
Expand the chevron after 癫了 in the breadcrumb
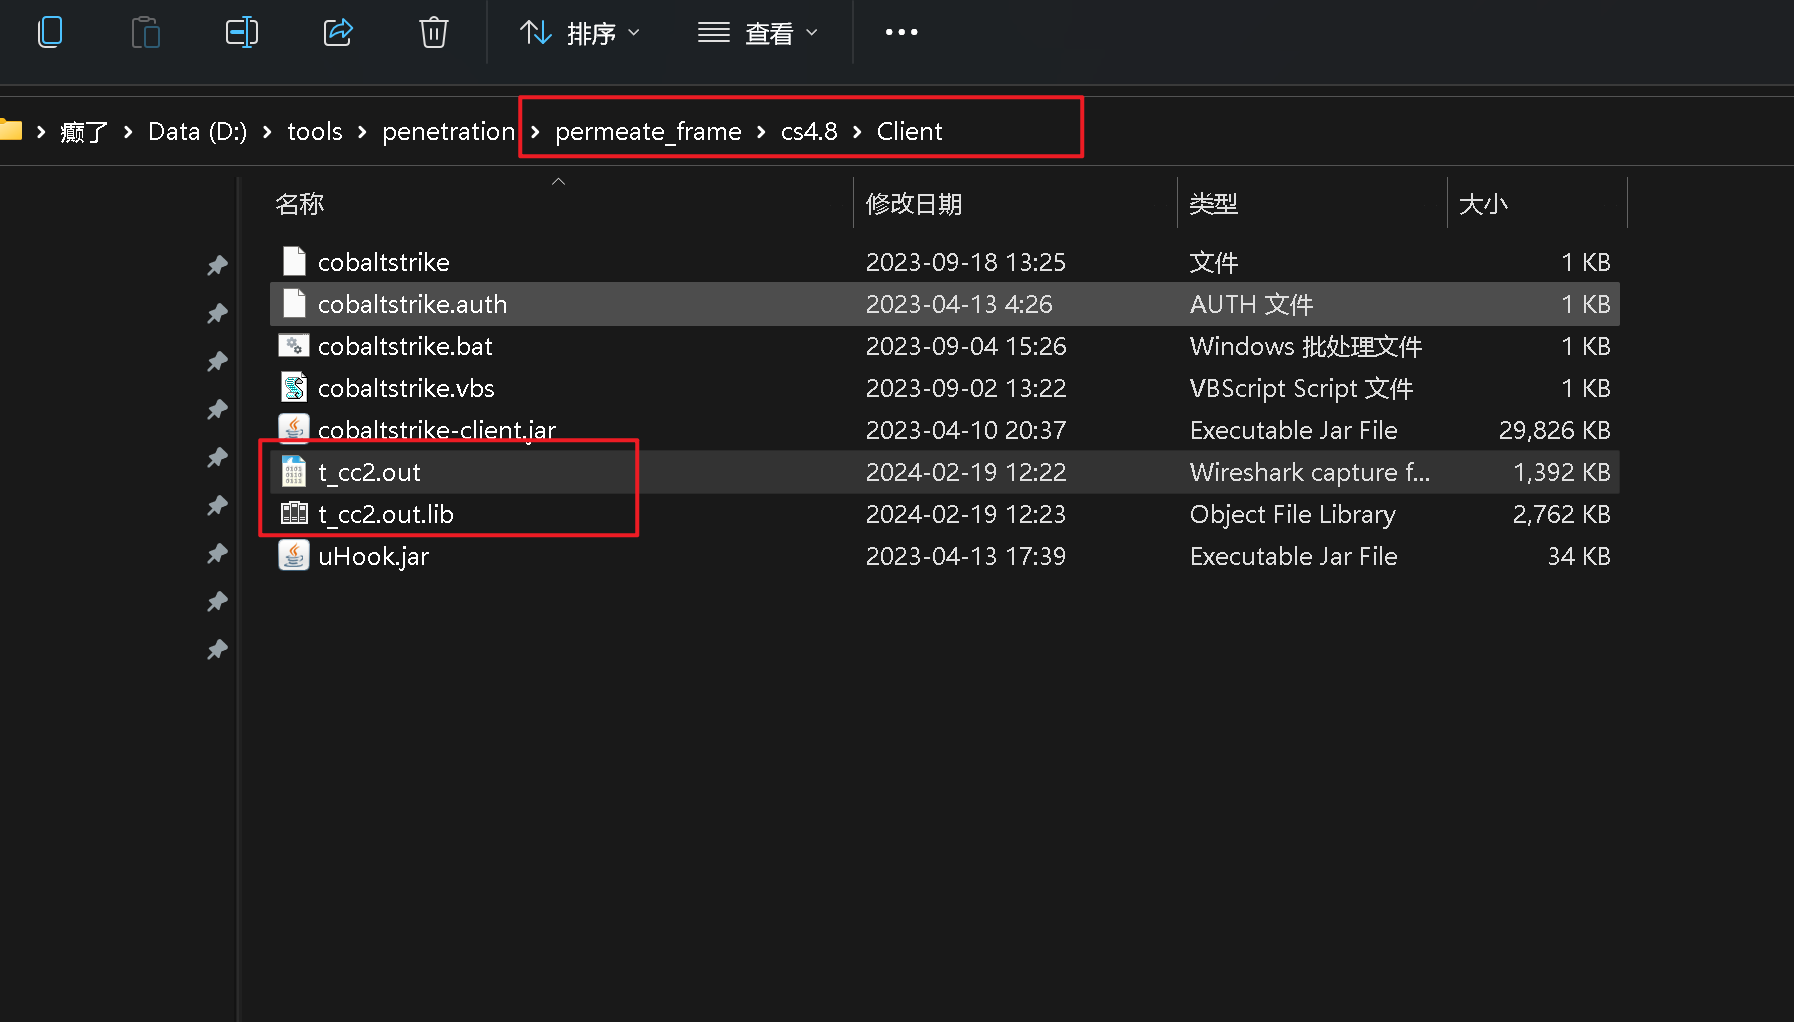coord(128,131)
